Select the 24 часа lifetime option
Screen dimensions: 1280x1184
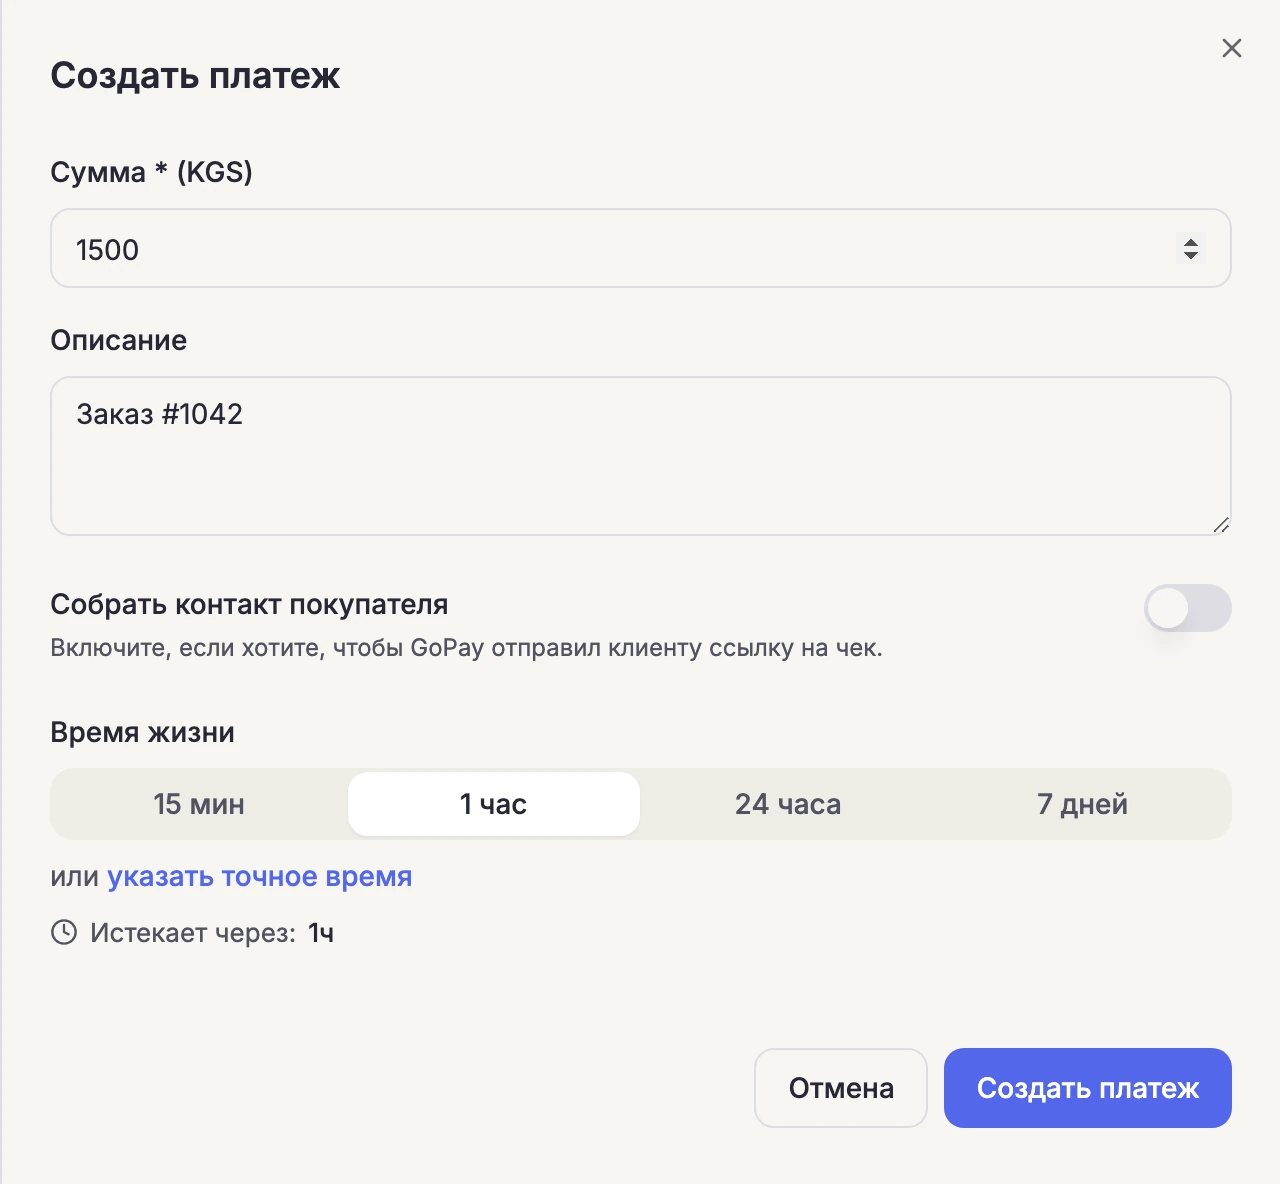click(788, 804)
